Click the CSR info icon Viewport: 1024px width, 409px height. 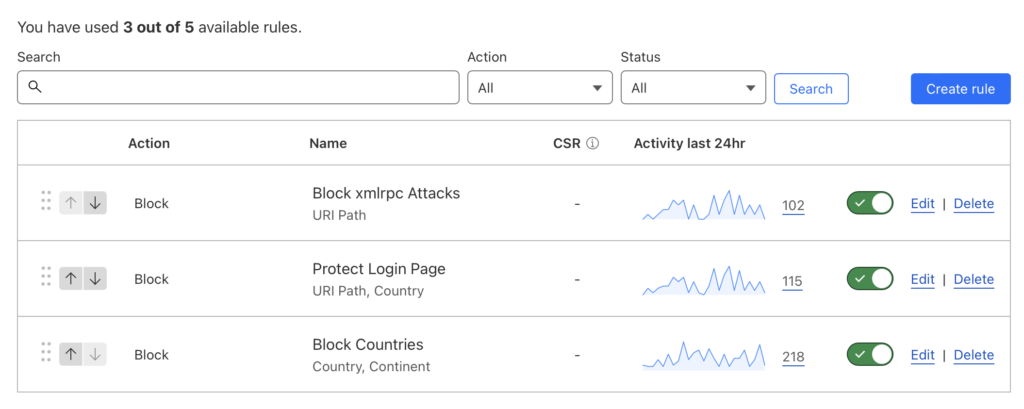tap(592, 143)
